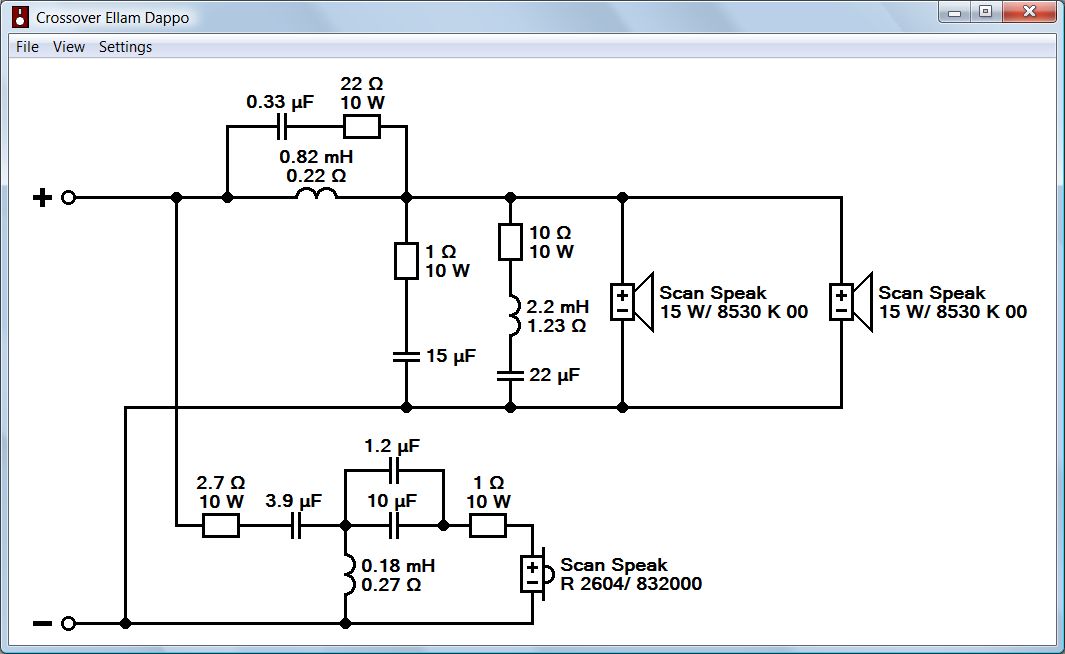Open the Settings menu
The image size is (1065, 654).
(x=126, y=47)
